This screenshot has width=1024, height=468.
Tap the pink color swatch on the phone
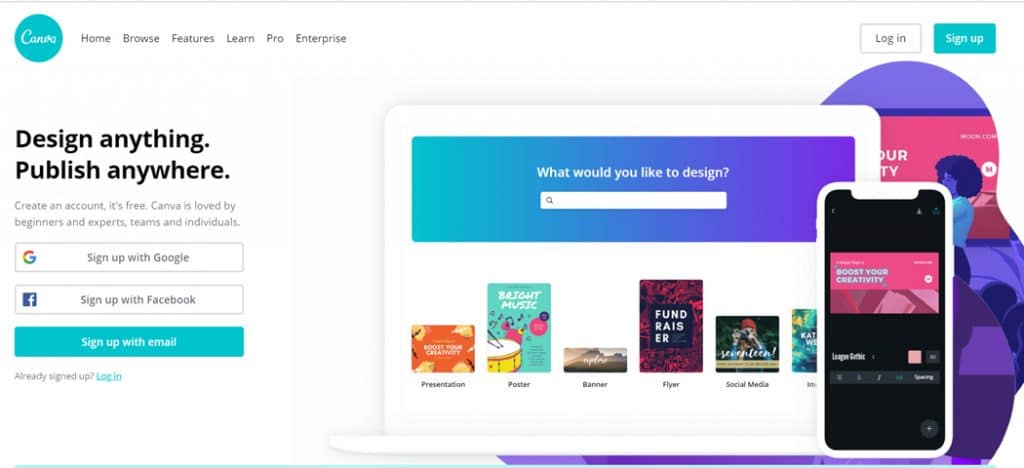point(914,357)
